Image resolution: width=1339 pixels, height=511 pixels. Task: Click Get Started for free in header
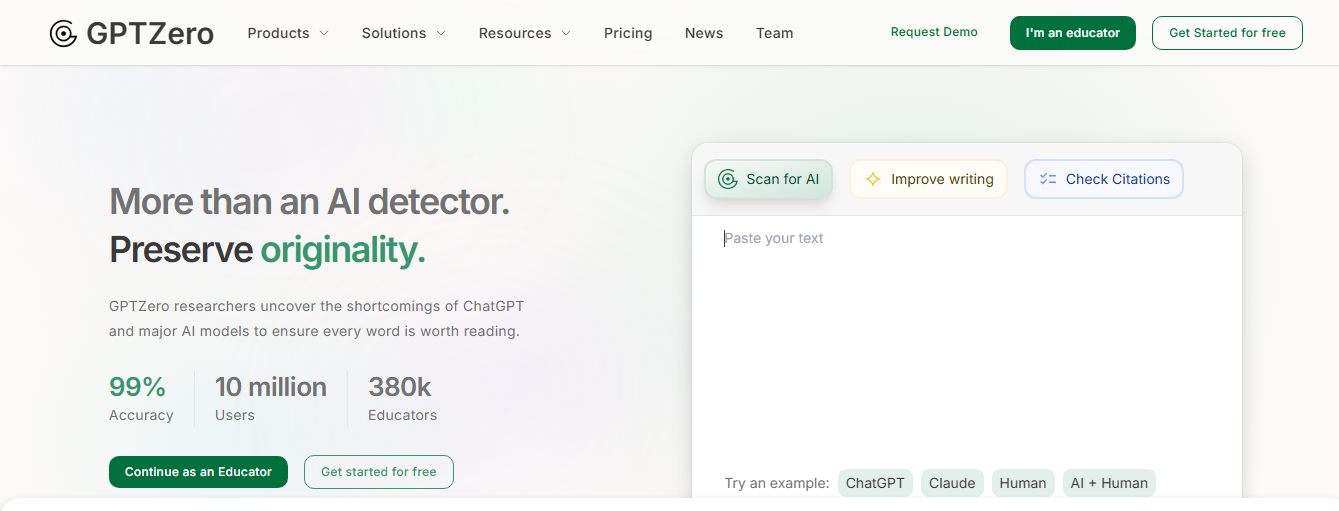click(1227, 33)
